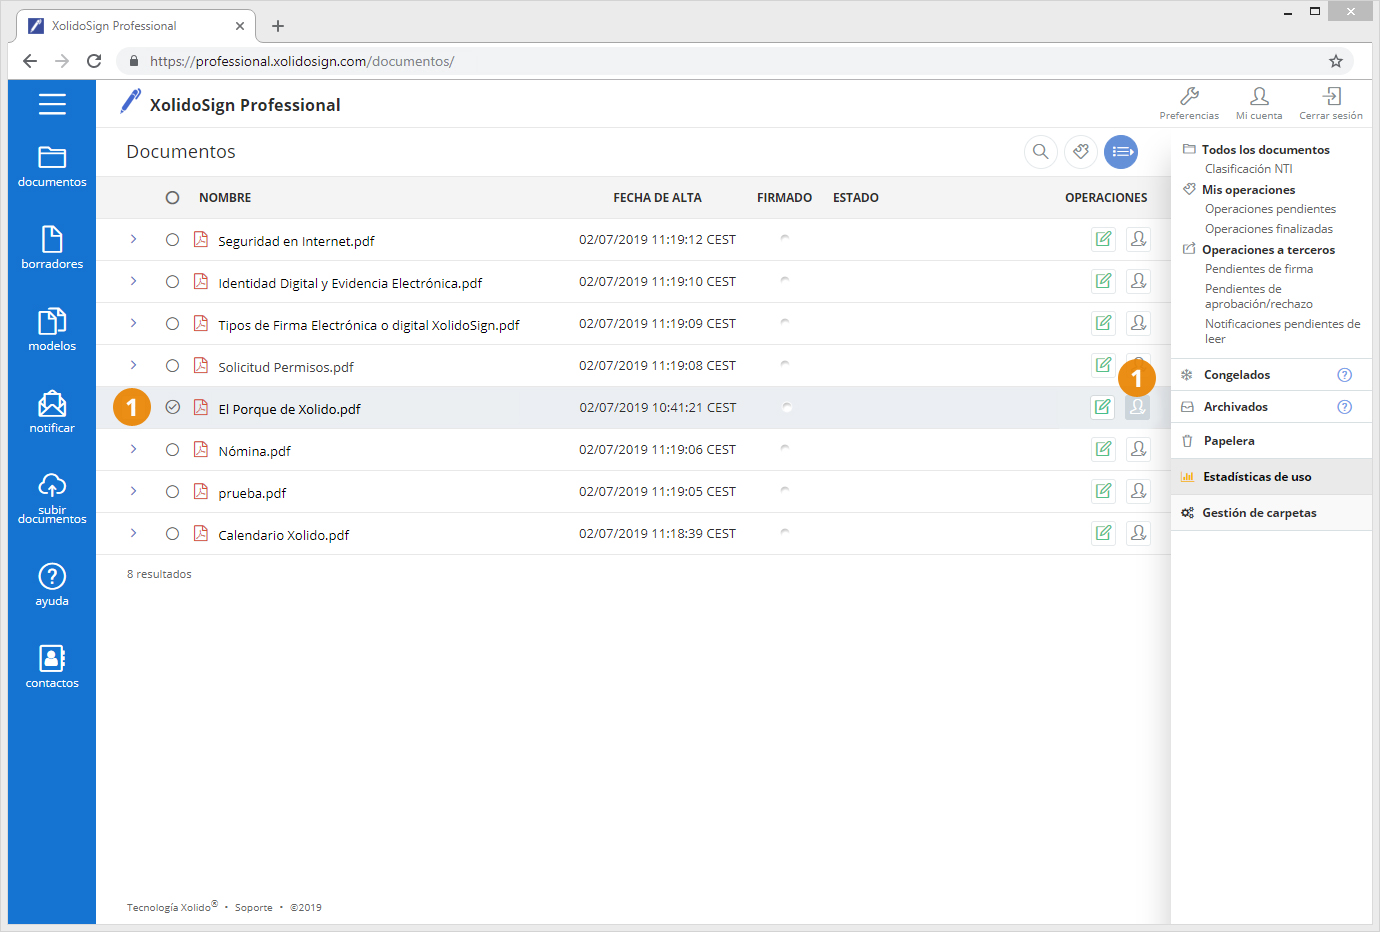
Task: Open the documentos folder section
Action: pyautogui.click(x=52, y=166)
